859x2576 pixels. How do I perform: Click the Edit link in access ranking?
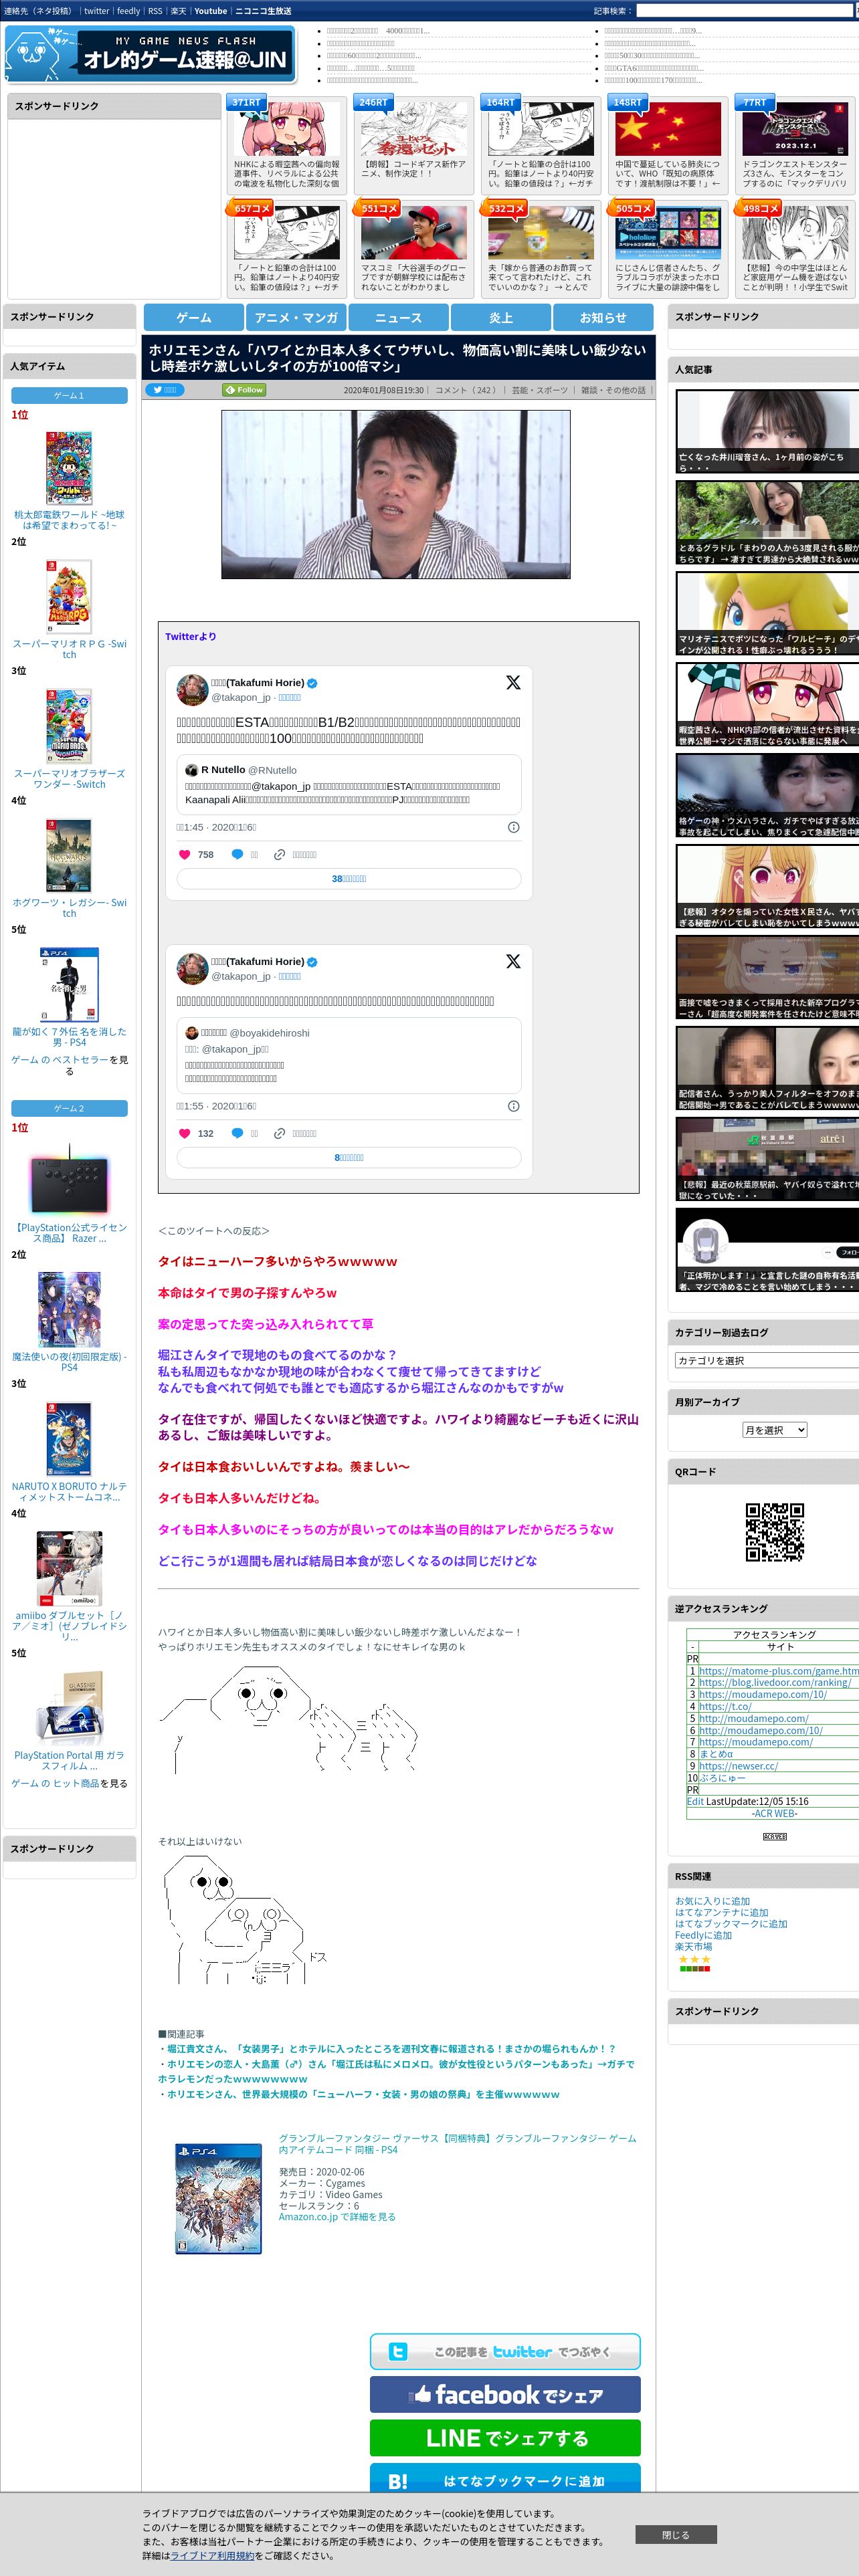[695, 1801]
